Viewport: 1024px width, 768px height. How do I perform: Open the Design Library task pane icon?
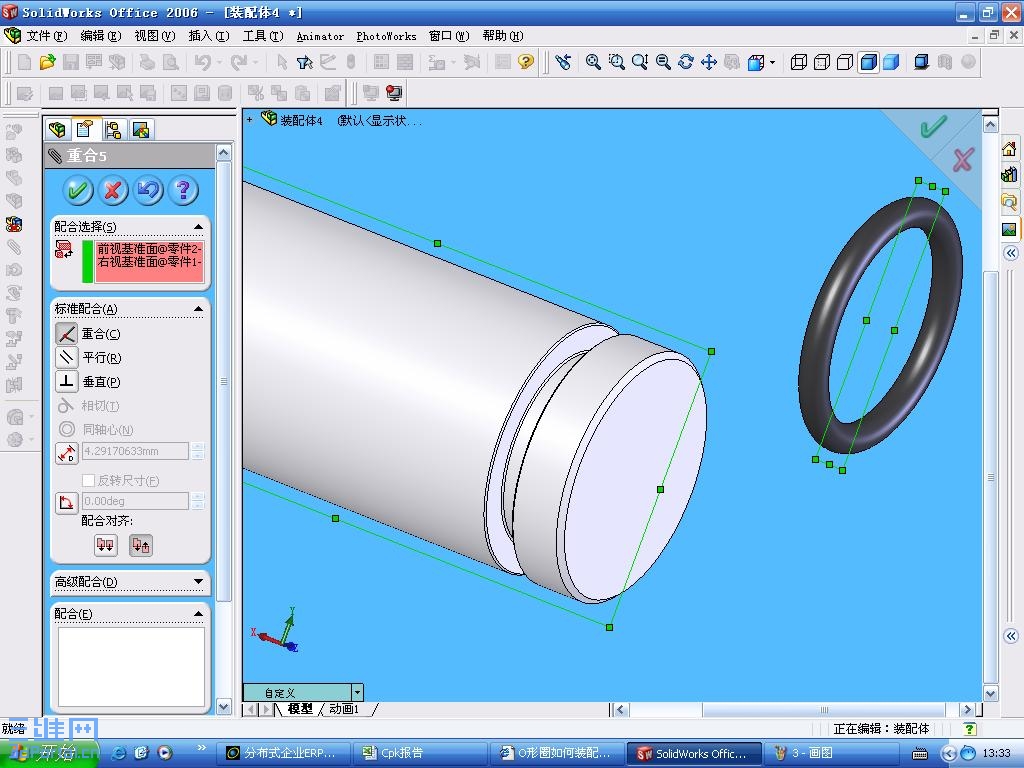tap(1009, 174)
